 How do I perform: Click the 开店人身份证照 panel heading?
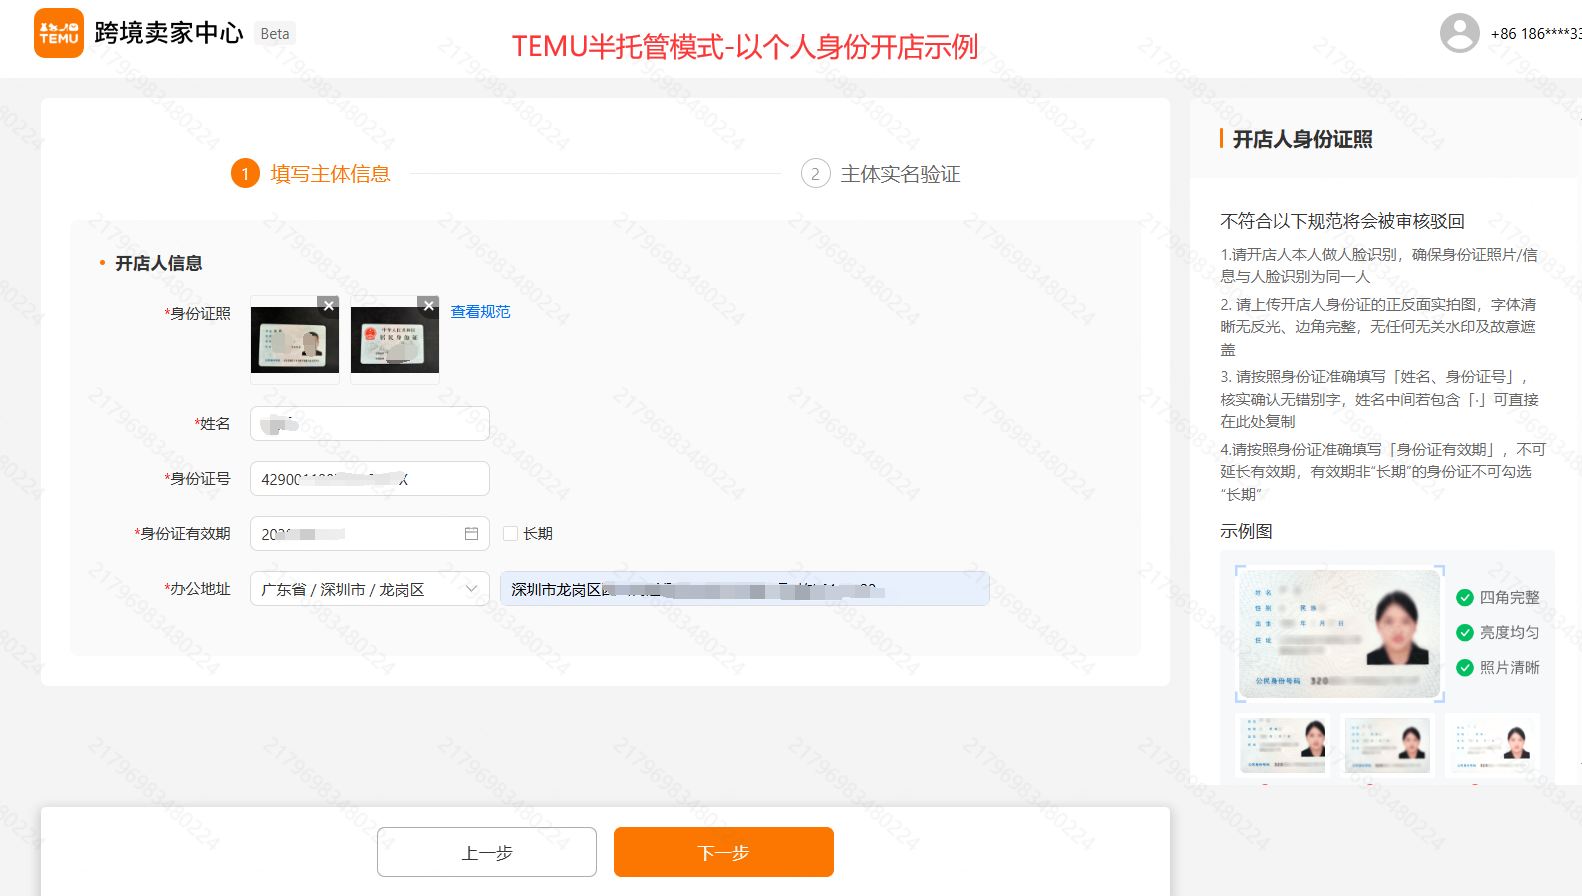pos(1302,139)
